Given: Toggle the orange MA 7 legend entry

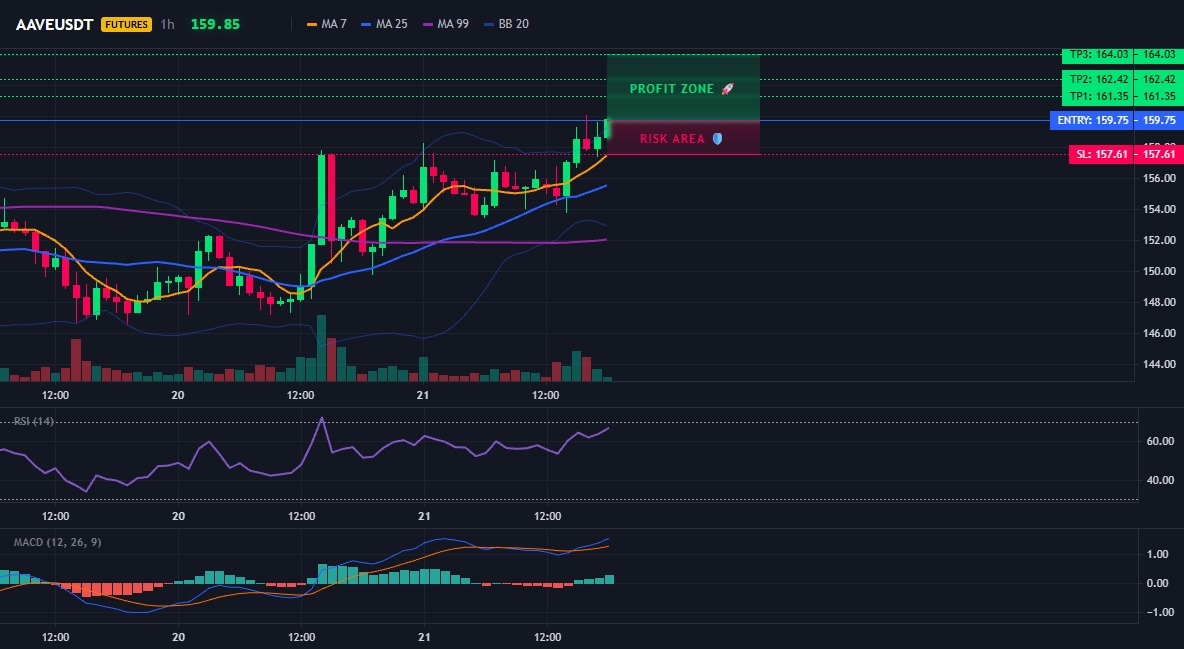Looking at the screenshot, I should (x=326, y=24).
